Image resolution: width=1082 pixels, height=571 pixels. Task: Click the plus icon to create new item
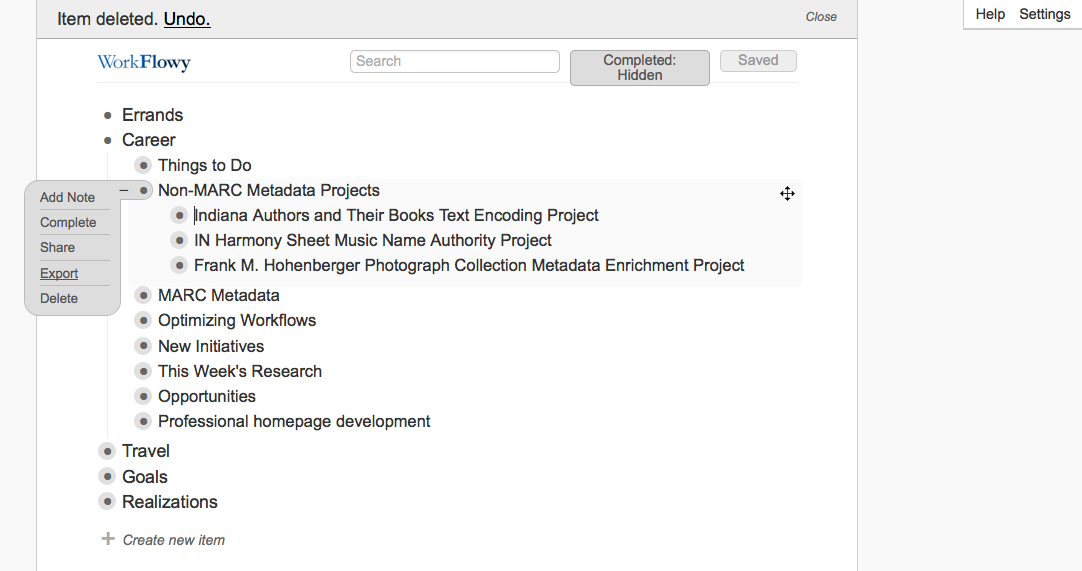(x=108, y=539)
